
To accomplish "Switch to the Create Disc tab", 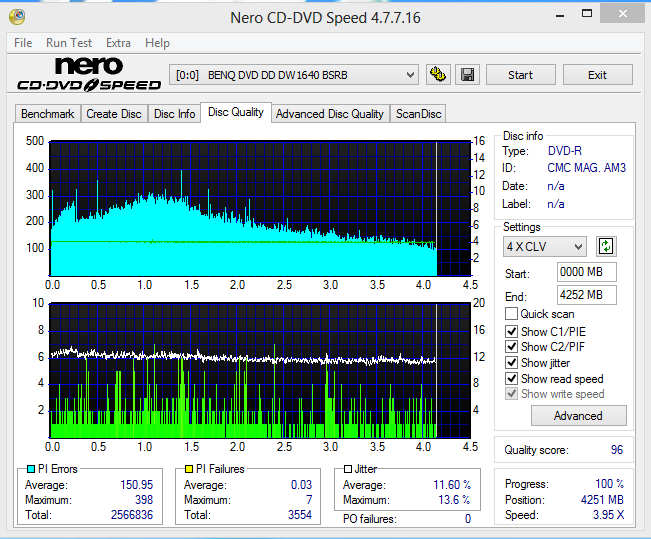I will 114,114.
